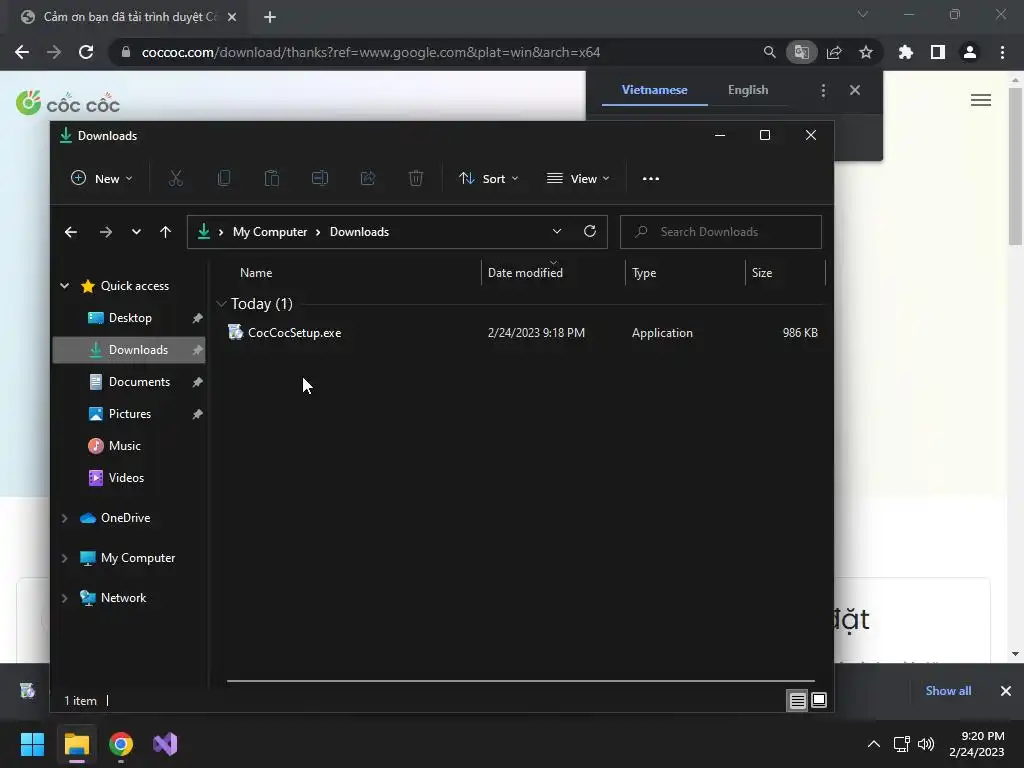The image size is (1024, 768).
Task: Open Chrome extensions puzzle icon
Action: (x=905, y=52)
